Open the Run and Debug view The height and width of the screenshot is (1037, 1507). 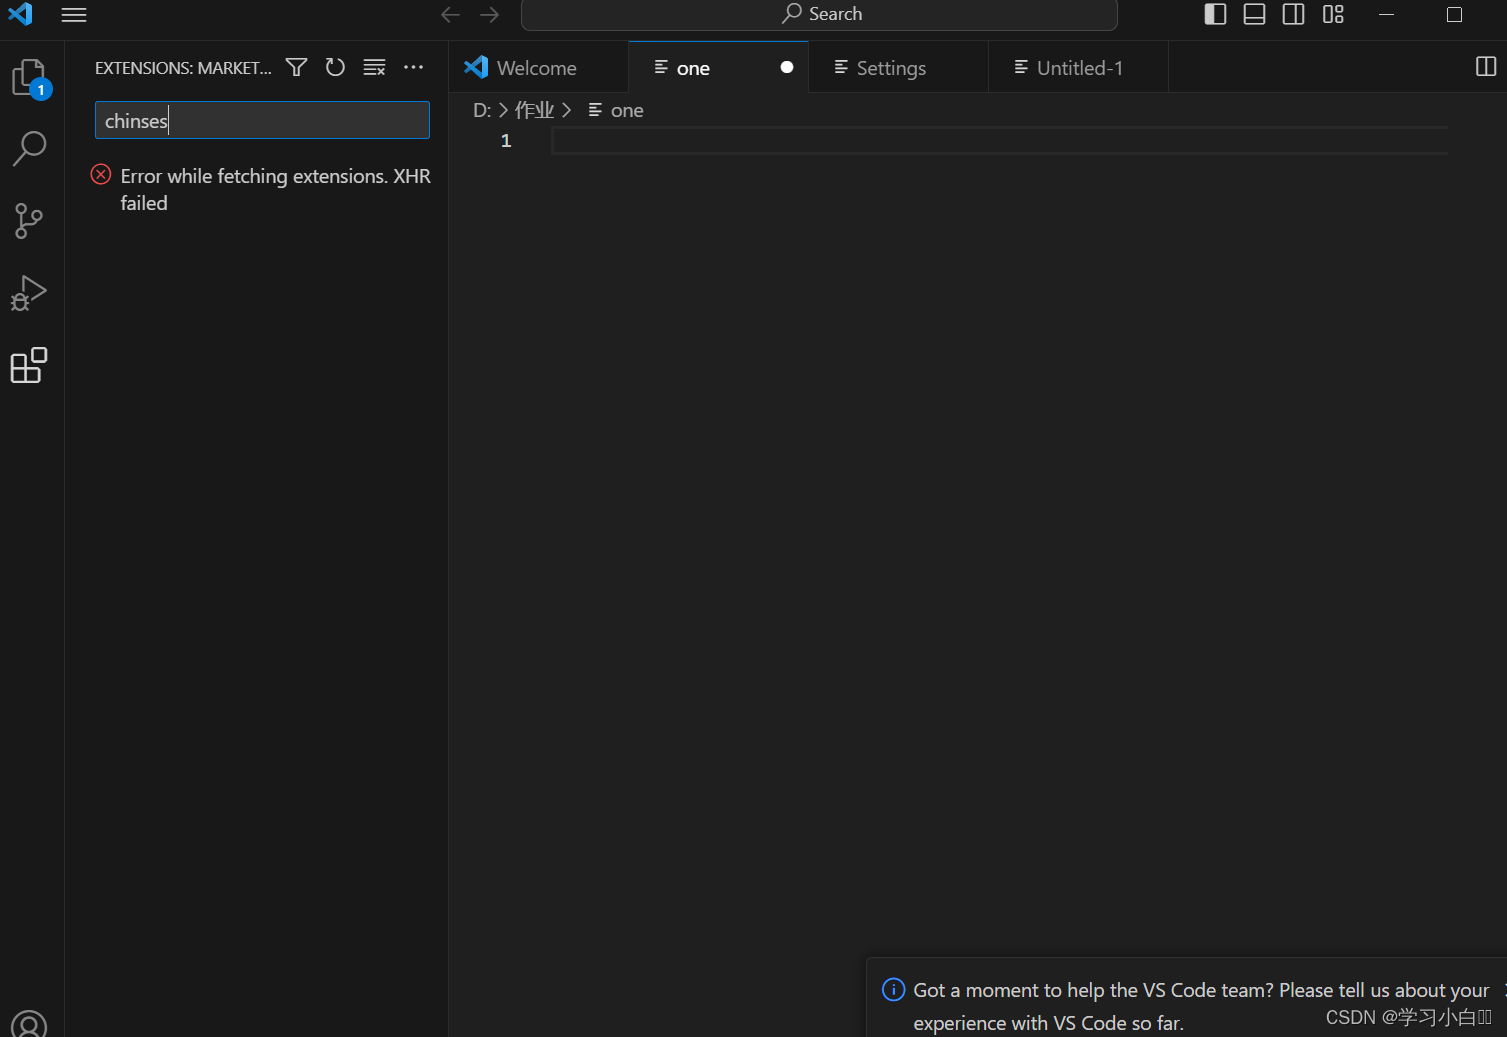29,293
